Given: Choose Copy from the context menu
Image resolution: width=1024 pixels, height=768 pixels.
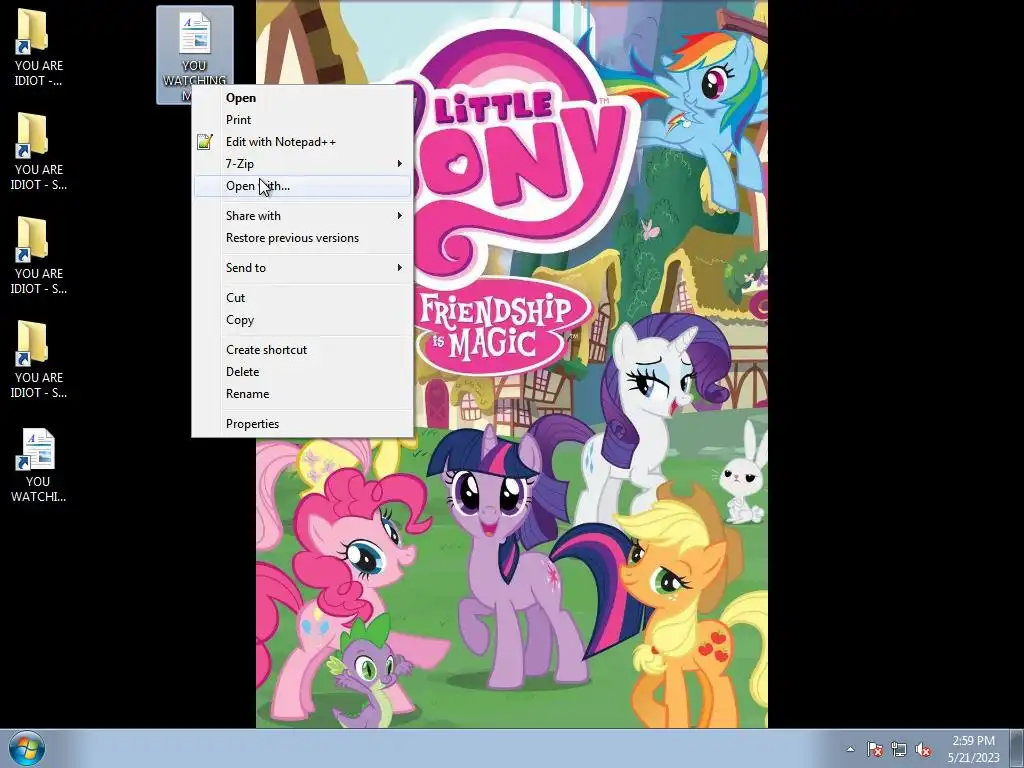Looking at the screenshot, I should pyautogui.click(x=302, y=320).
